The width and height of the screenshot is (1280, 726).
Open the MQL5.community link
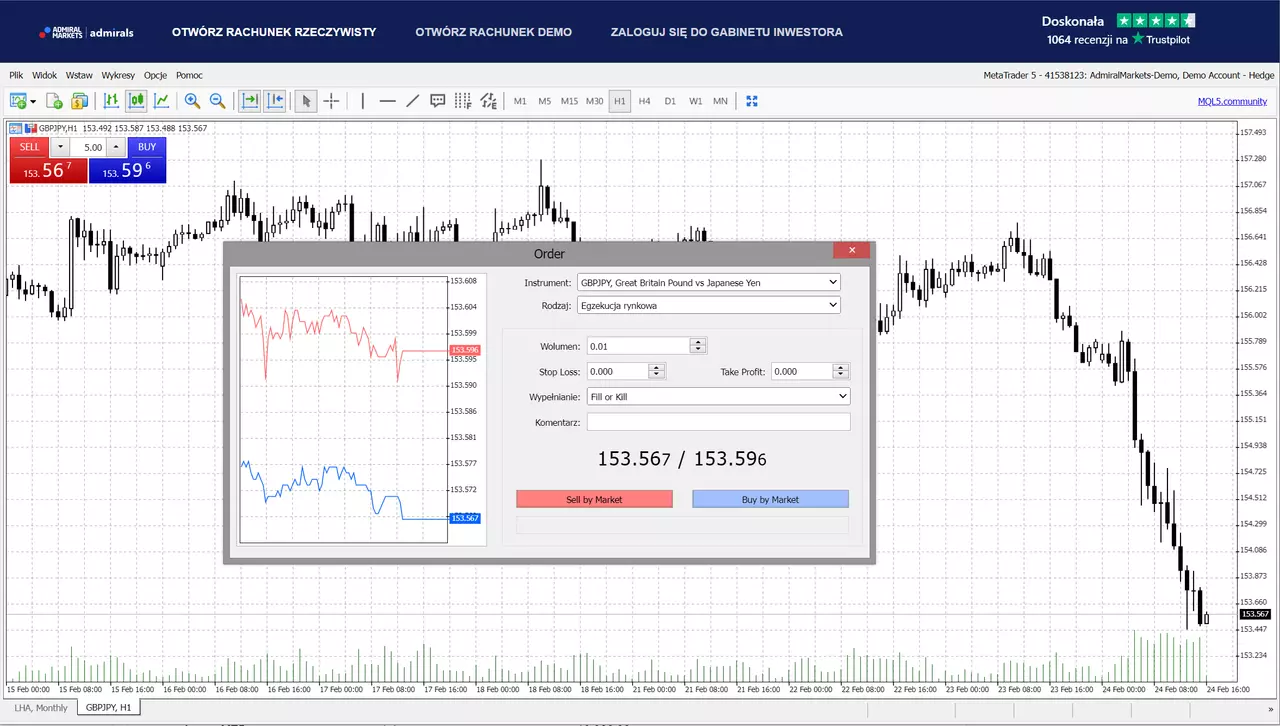point(1232,101)
